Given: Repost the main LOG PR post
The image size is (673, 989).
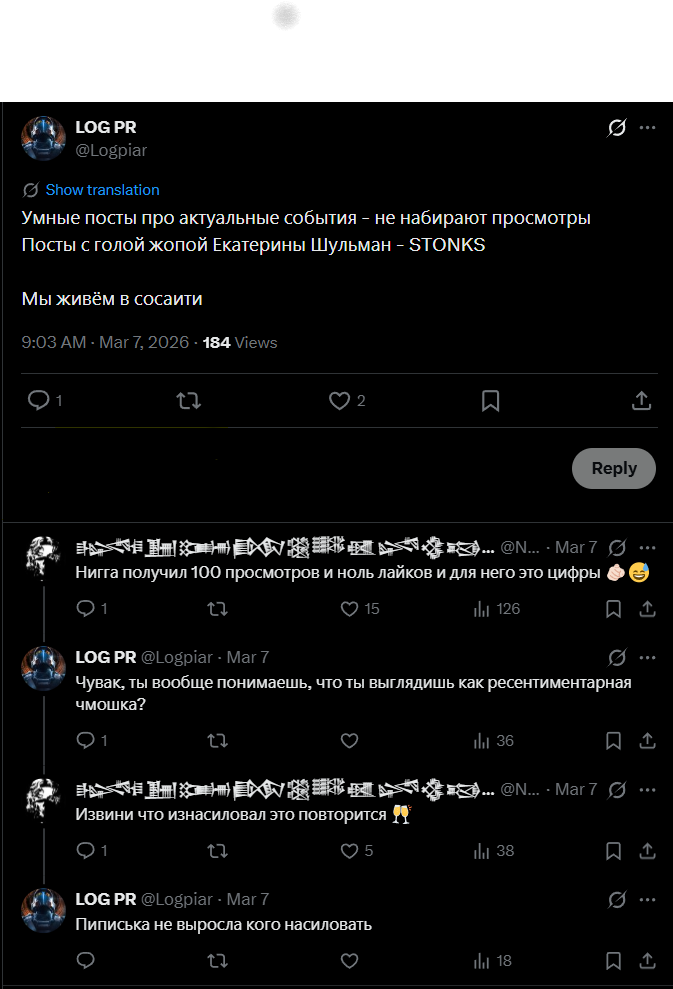Looking at the screenshot, I should pos(188,401).
